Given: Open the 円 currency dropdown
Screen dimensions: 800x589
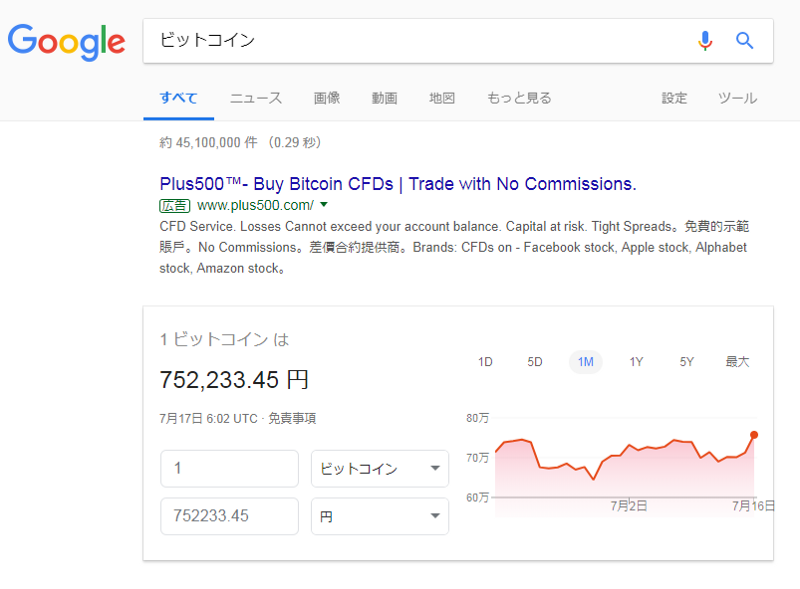Looking at the screenshot, I should [380, 516].
